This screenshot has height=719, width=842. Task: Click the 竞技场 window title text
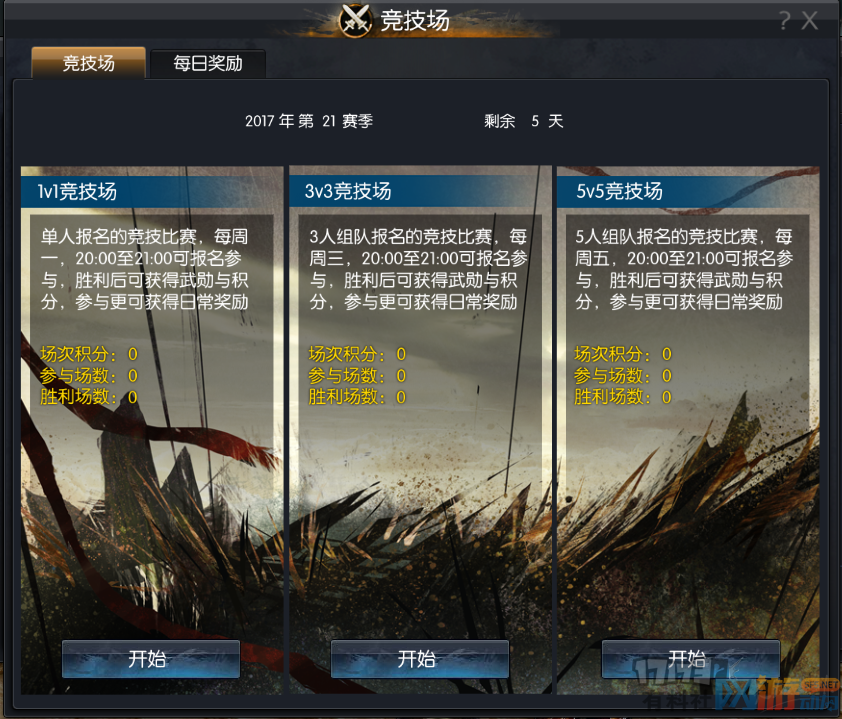click(415, 20)
